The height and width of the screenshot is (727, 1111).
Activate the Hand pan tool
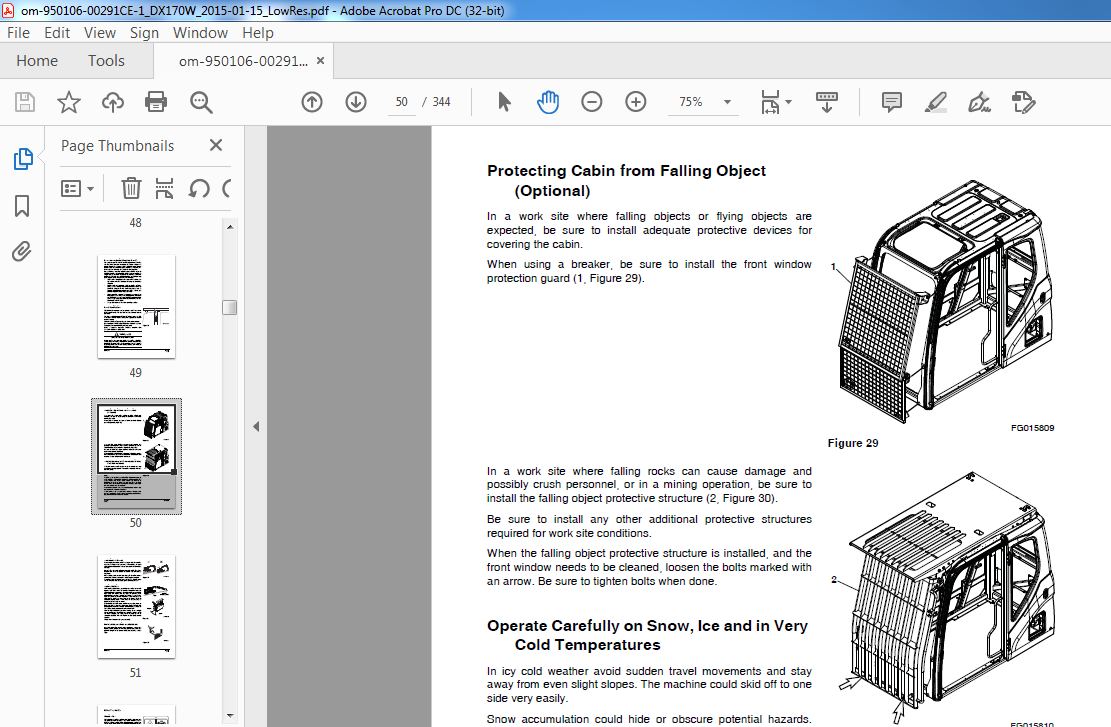(x=548, y=102)
